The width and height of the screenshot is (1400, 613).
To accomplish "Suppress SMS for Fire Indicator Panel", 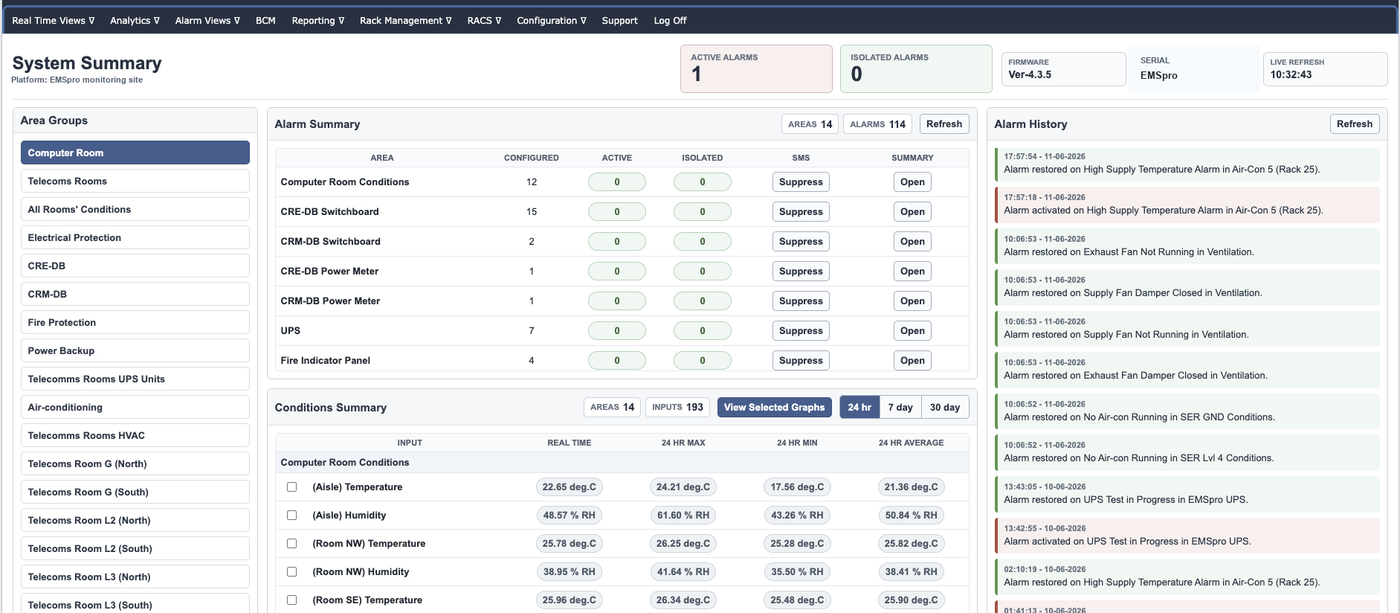I will 801,360.
